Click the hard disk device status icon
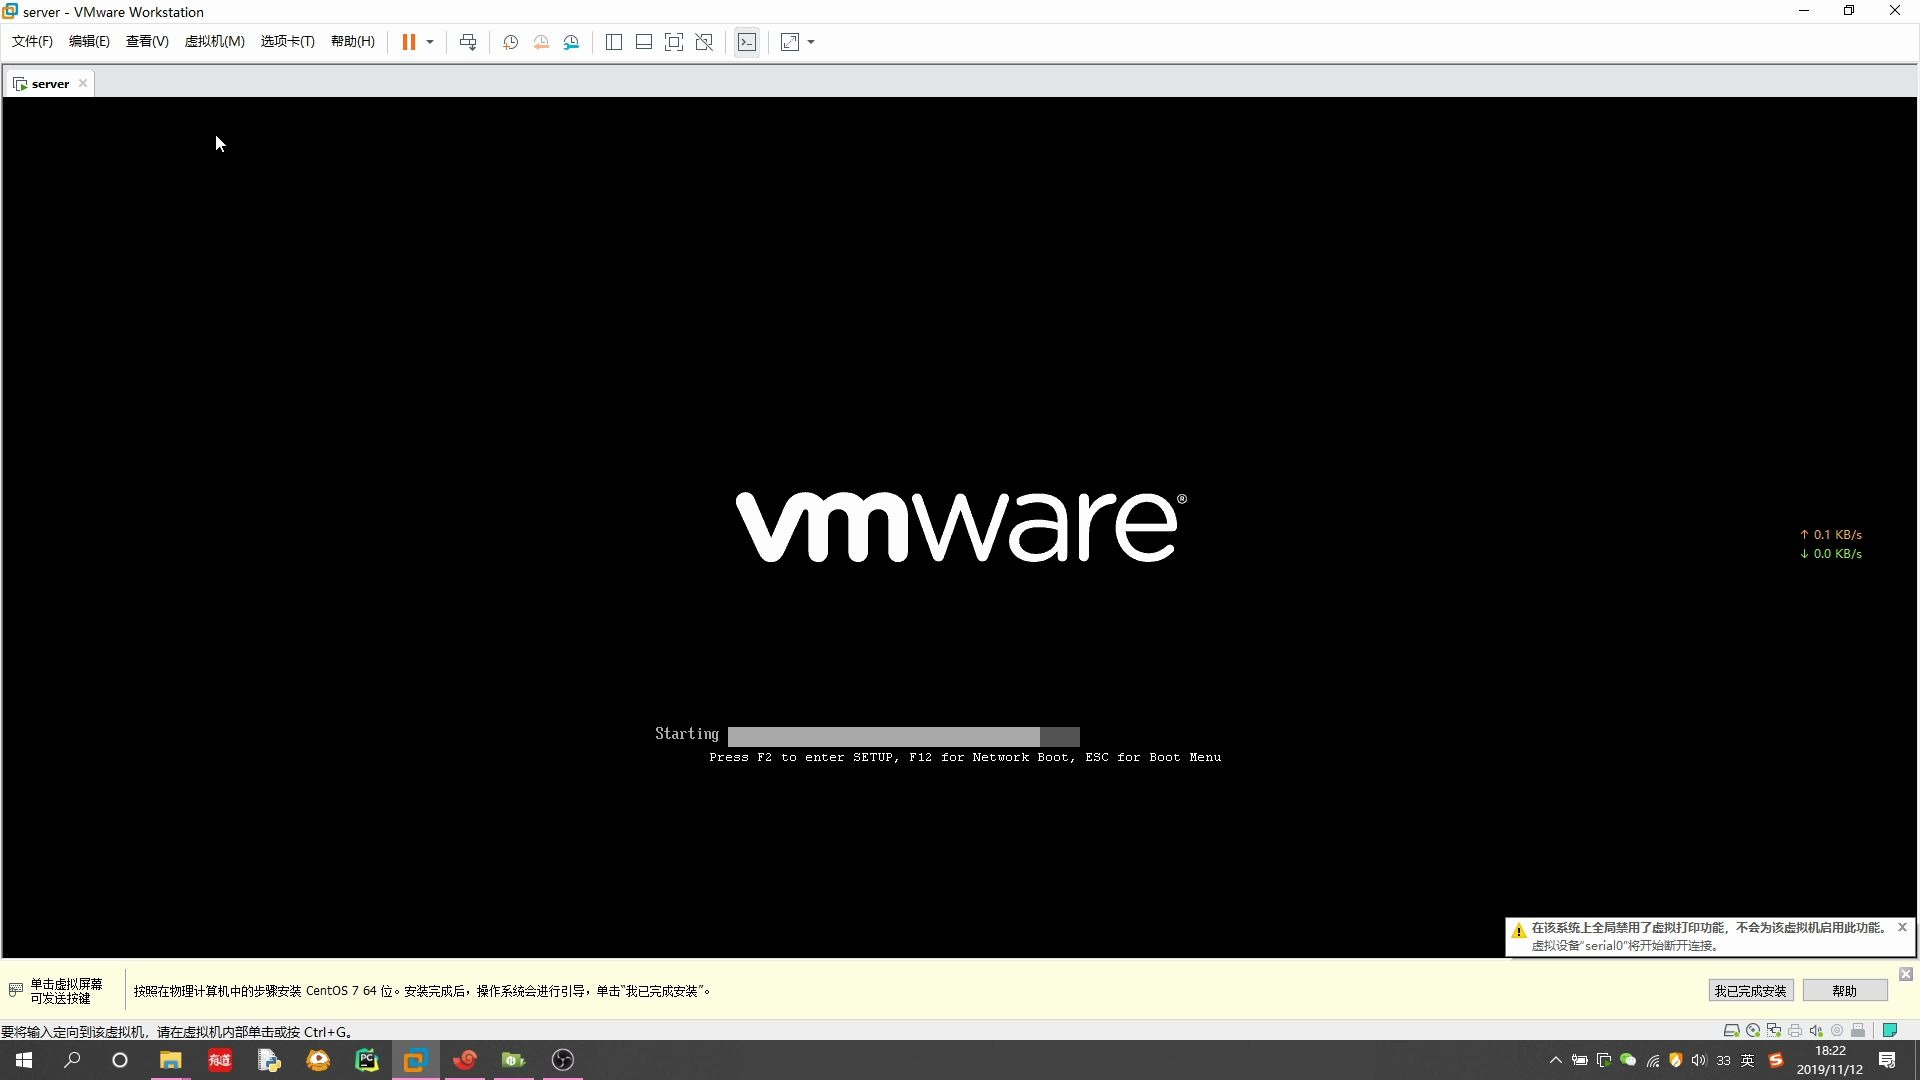This screenshot has width=1920, height=1080. [x=1731, y=1031]
